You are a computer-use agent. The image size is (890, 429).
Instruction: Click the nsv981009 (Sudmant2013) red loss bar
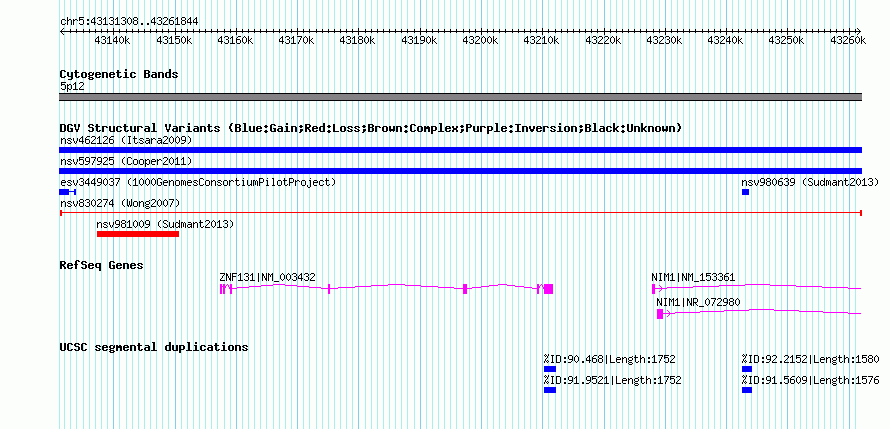138,234
